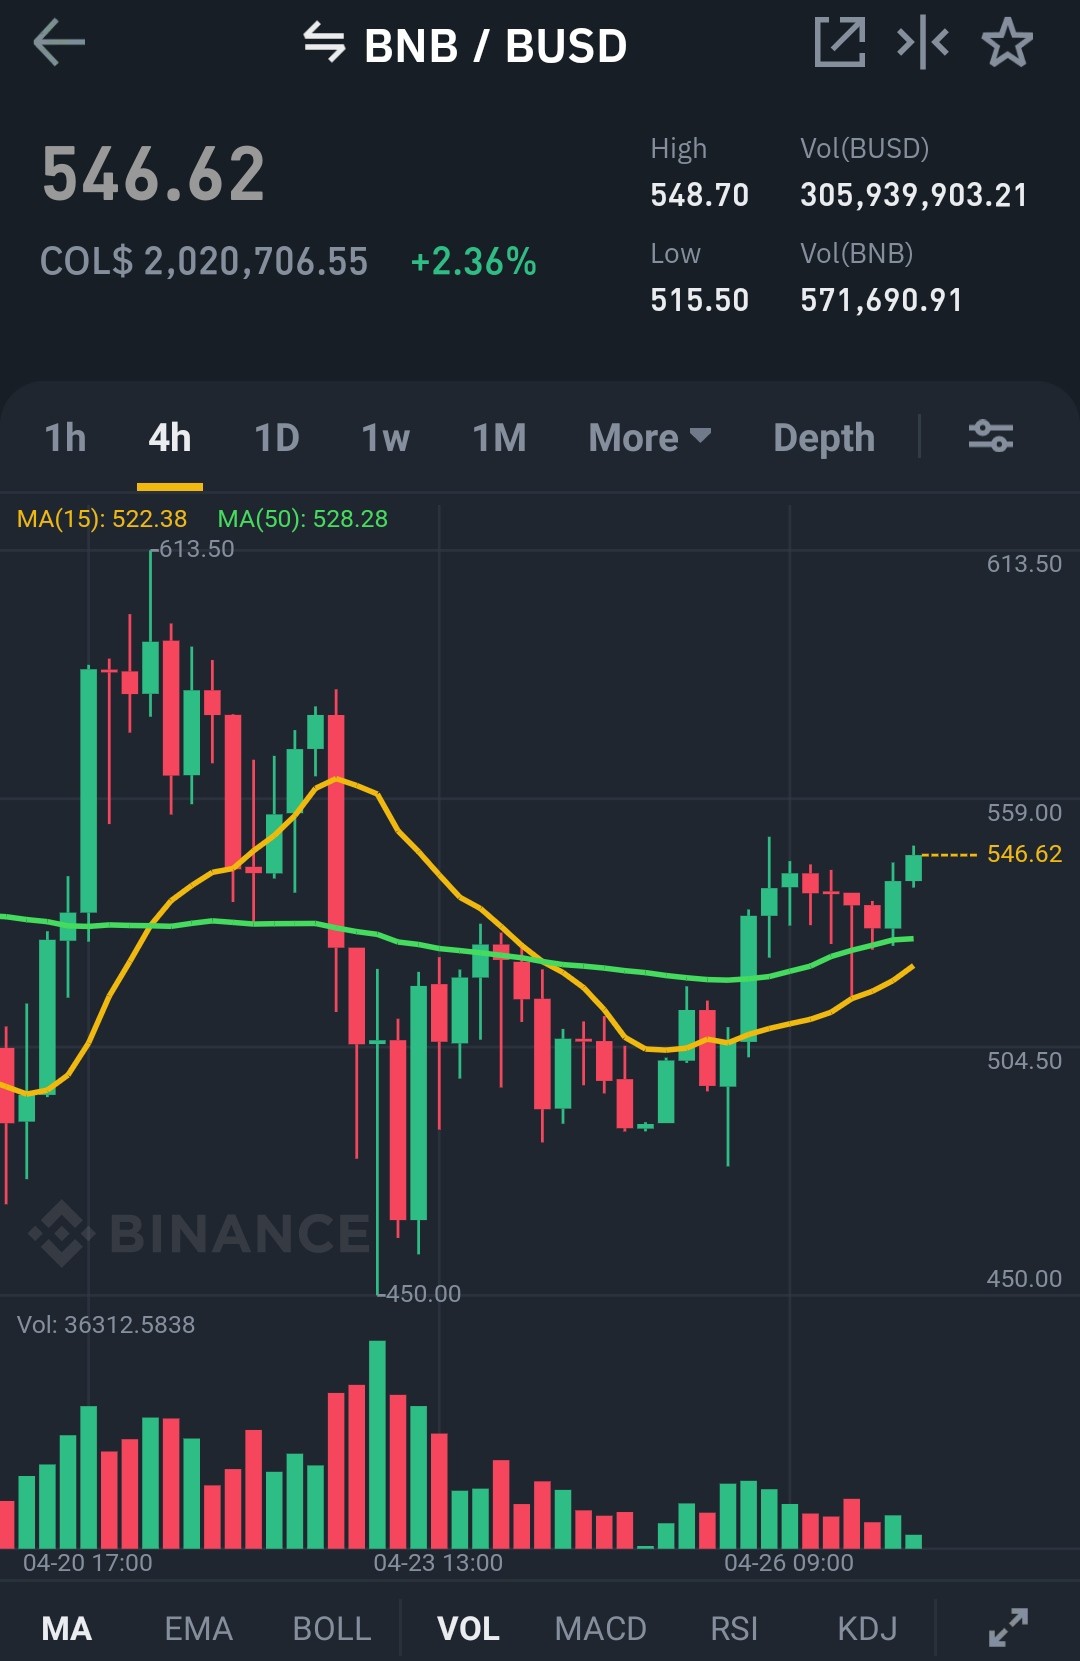The width and height of the screenshot is (1080, 1661).
Task: Open the Depth chart view
Action: click(824, 438)
